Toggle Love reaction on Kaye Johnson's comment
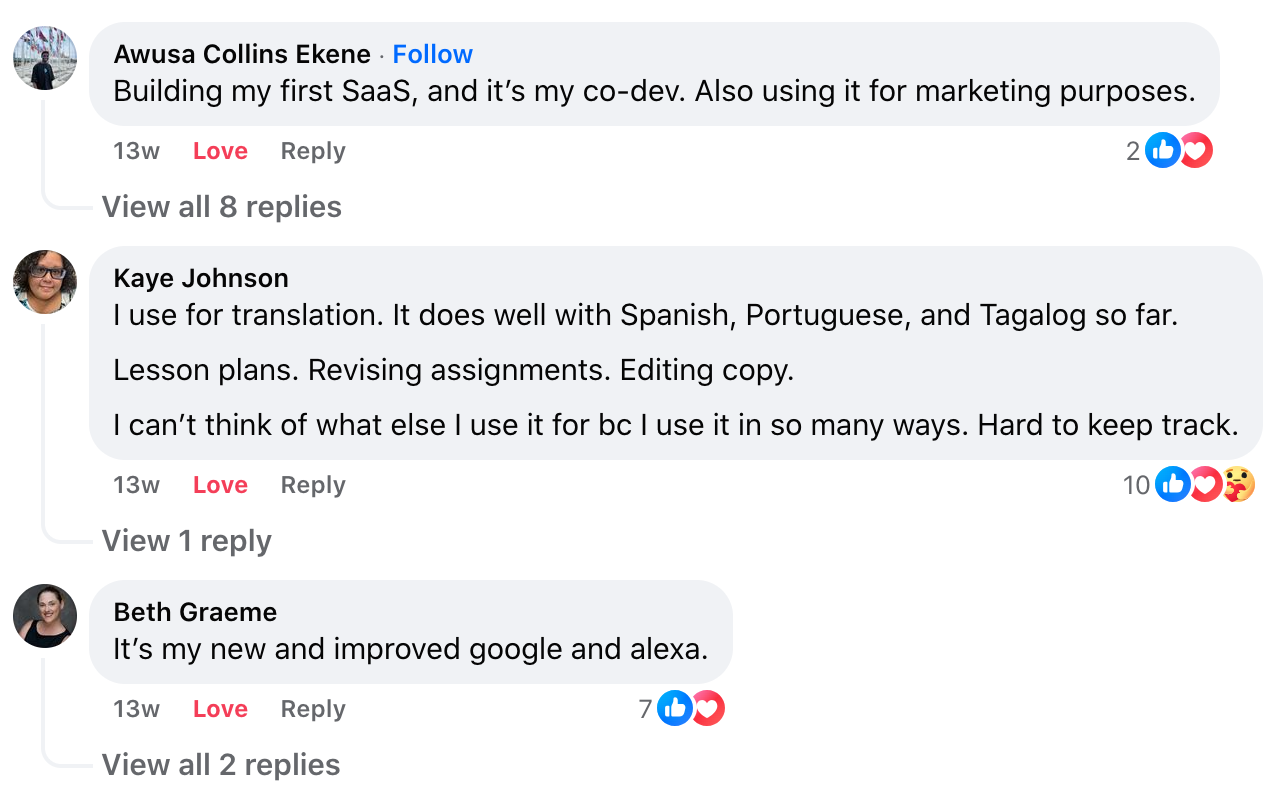 coord(220,485)
